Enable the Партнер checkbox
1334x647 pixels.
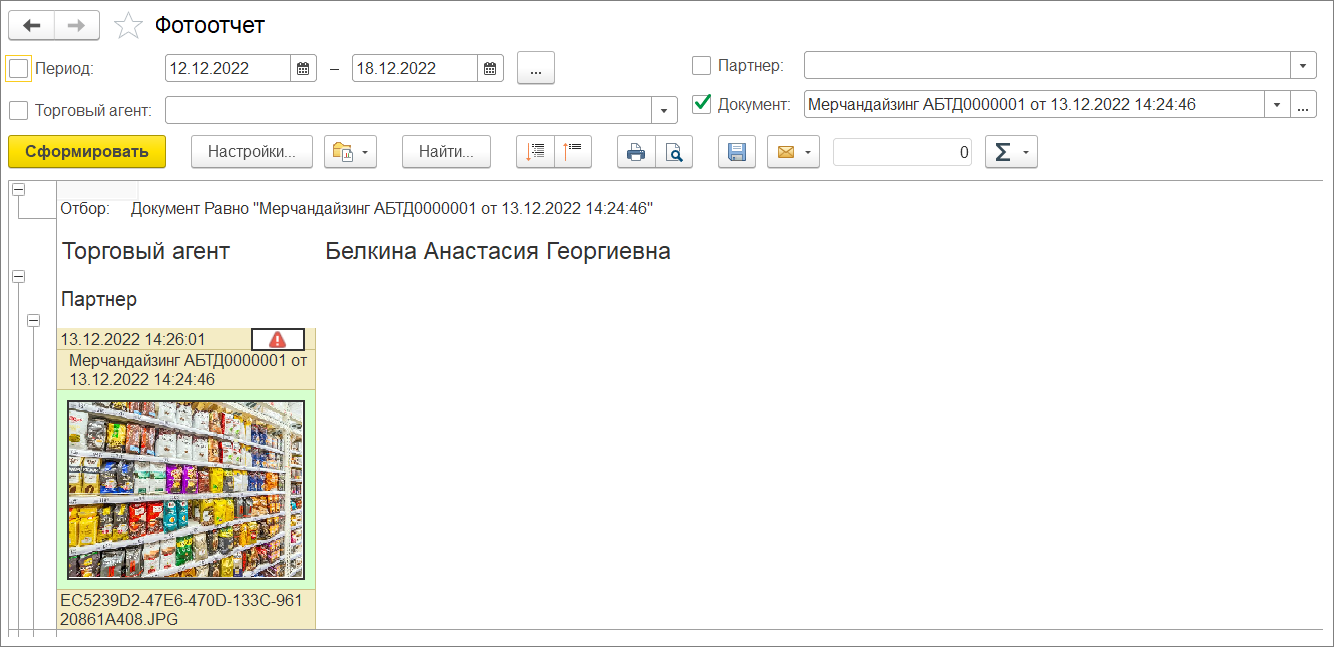702,65
